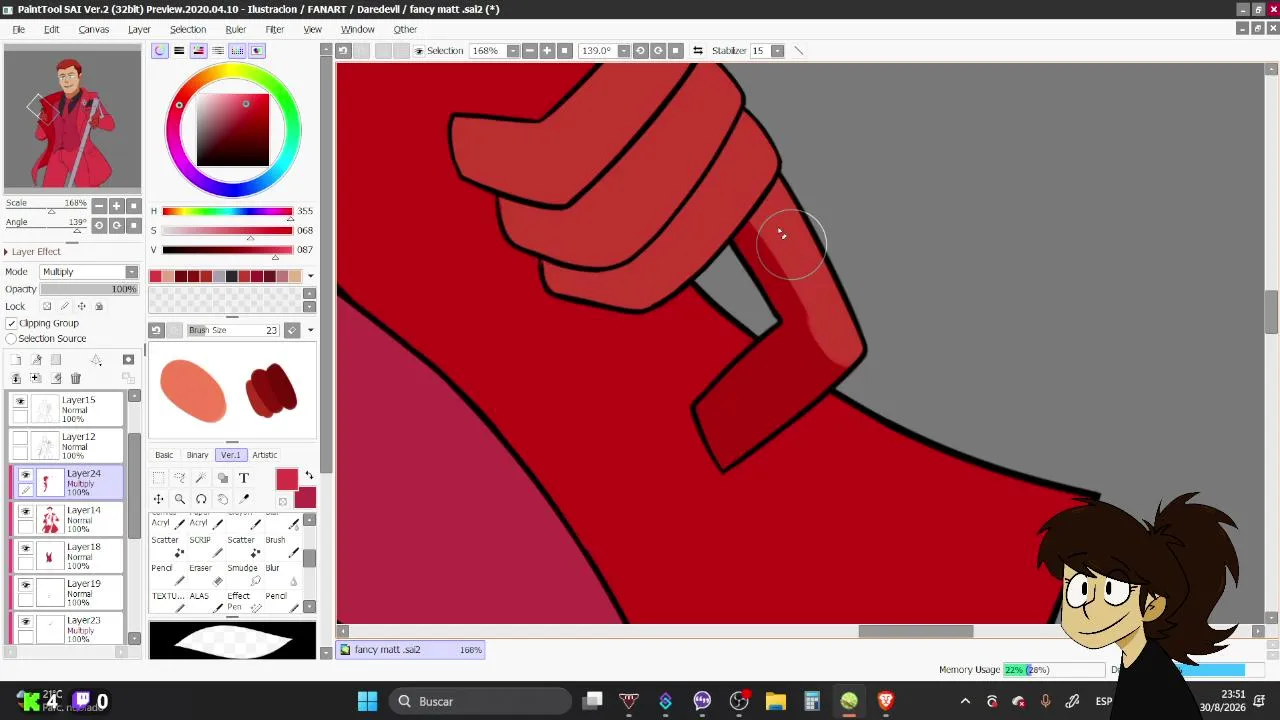Hide Layer14 visibility eye
Viewport: 1280px width, 720px height.
pos(26,512)
